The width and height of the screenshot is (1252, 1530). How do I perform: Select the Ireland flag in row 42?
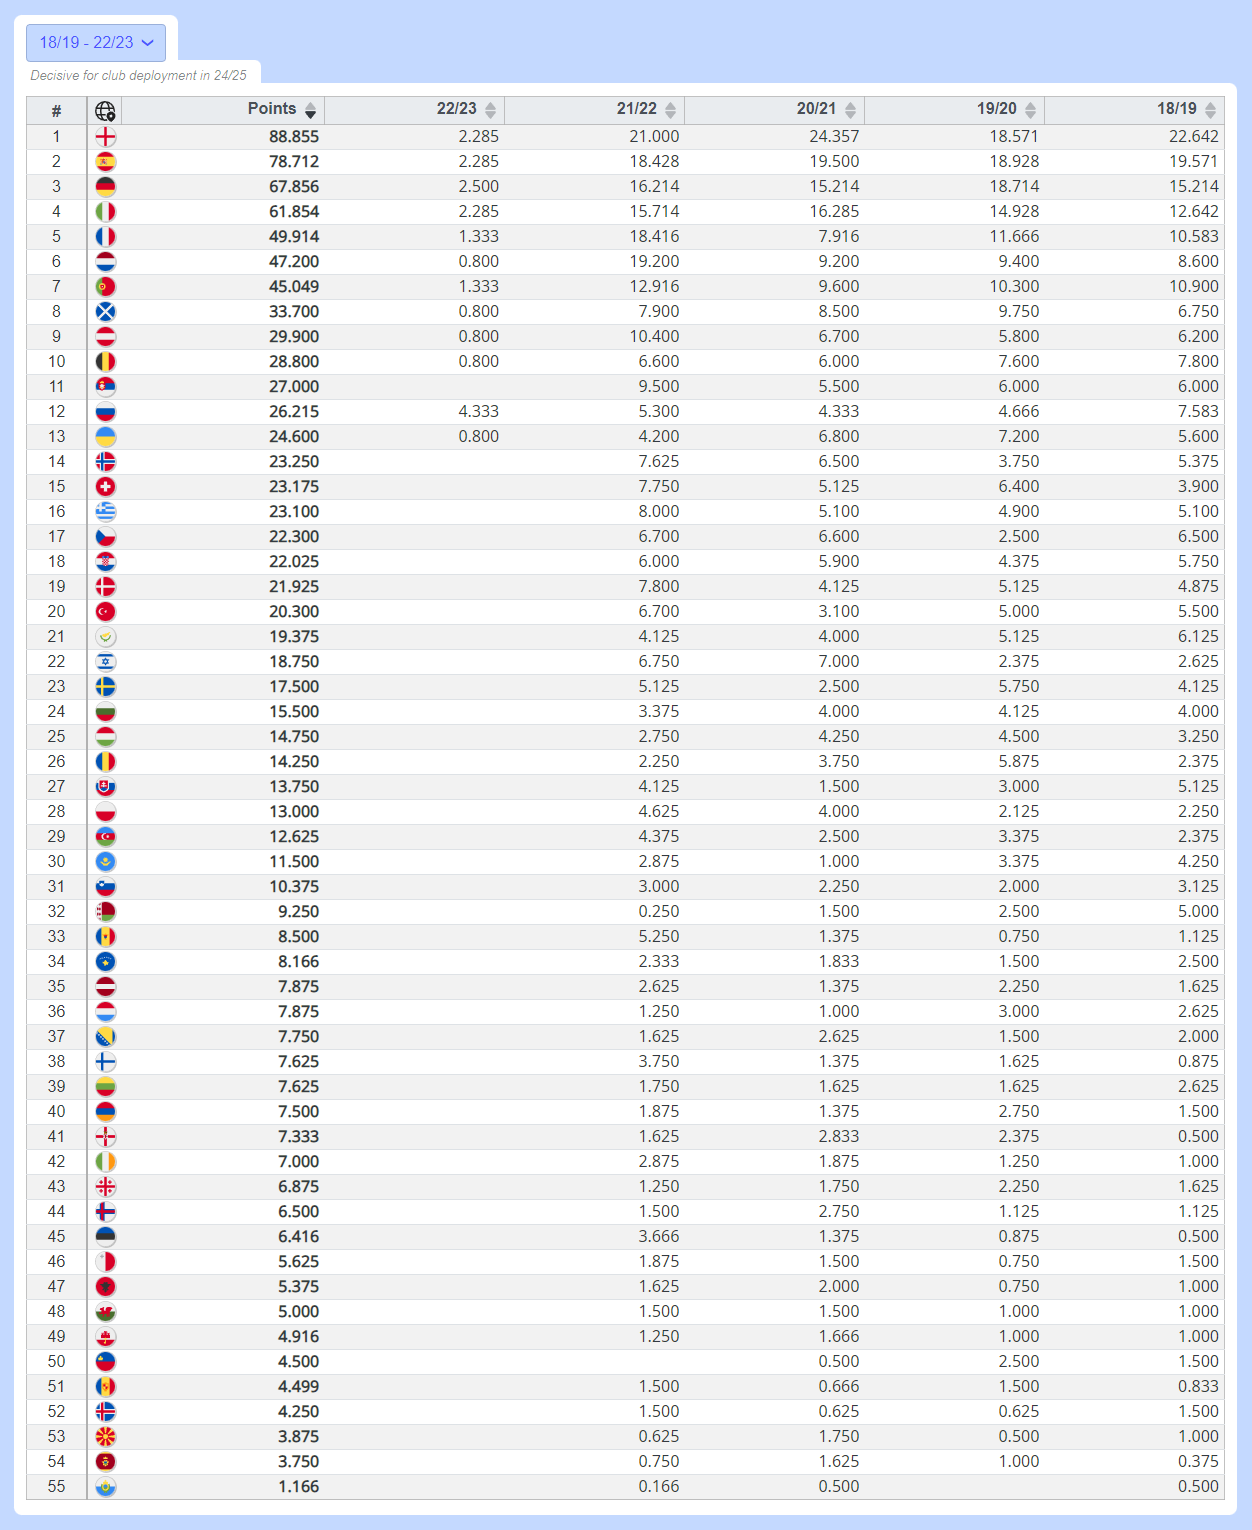pos(105,1162)
